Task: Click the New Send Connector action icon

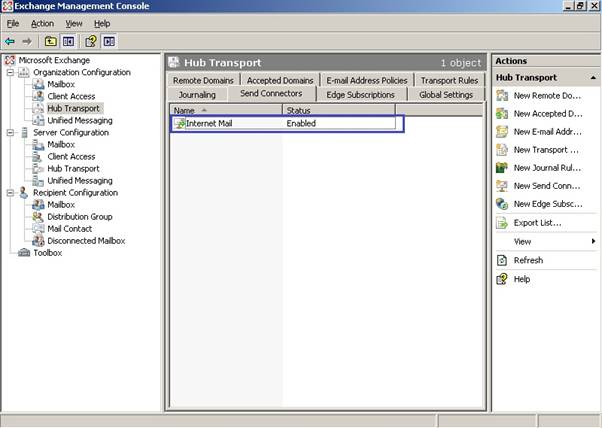Action: [x=502, y=186]
